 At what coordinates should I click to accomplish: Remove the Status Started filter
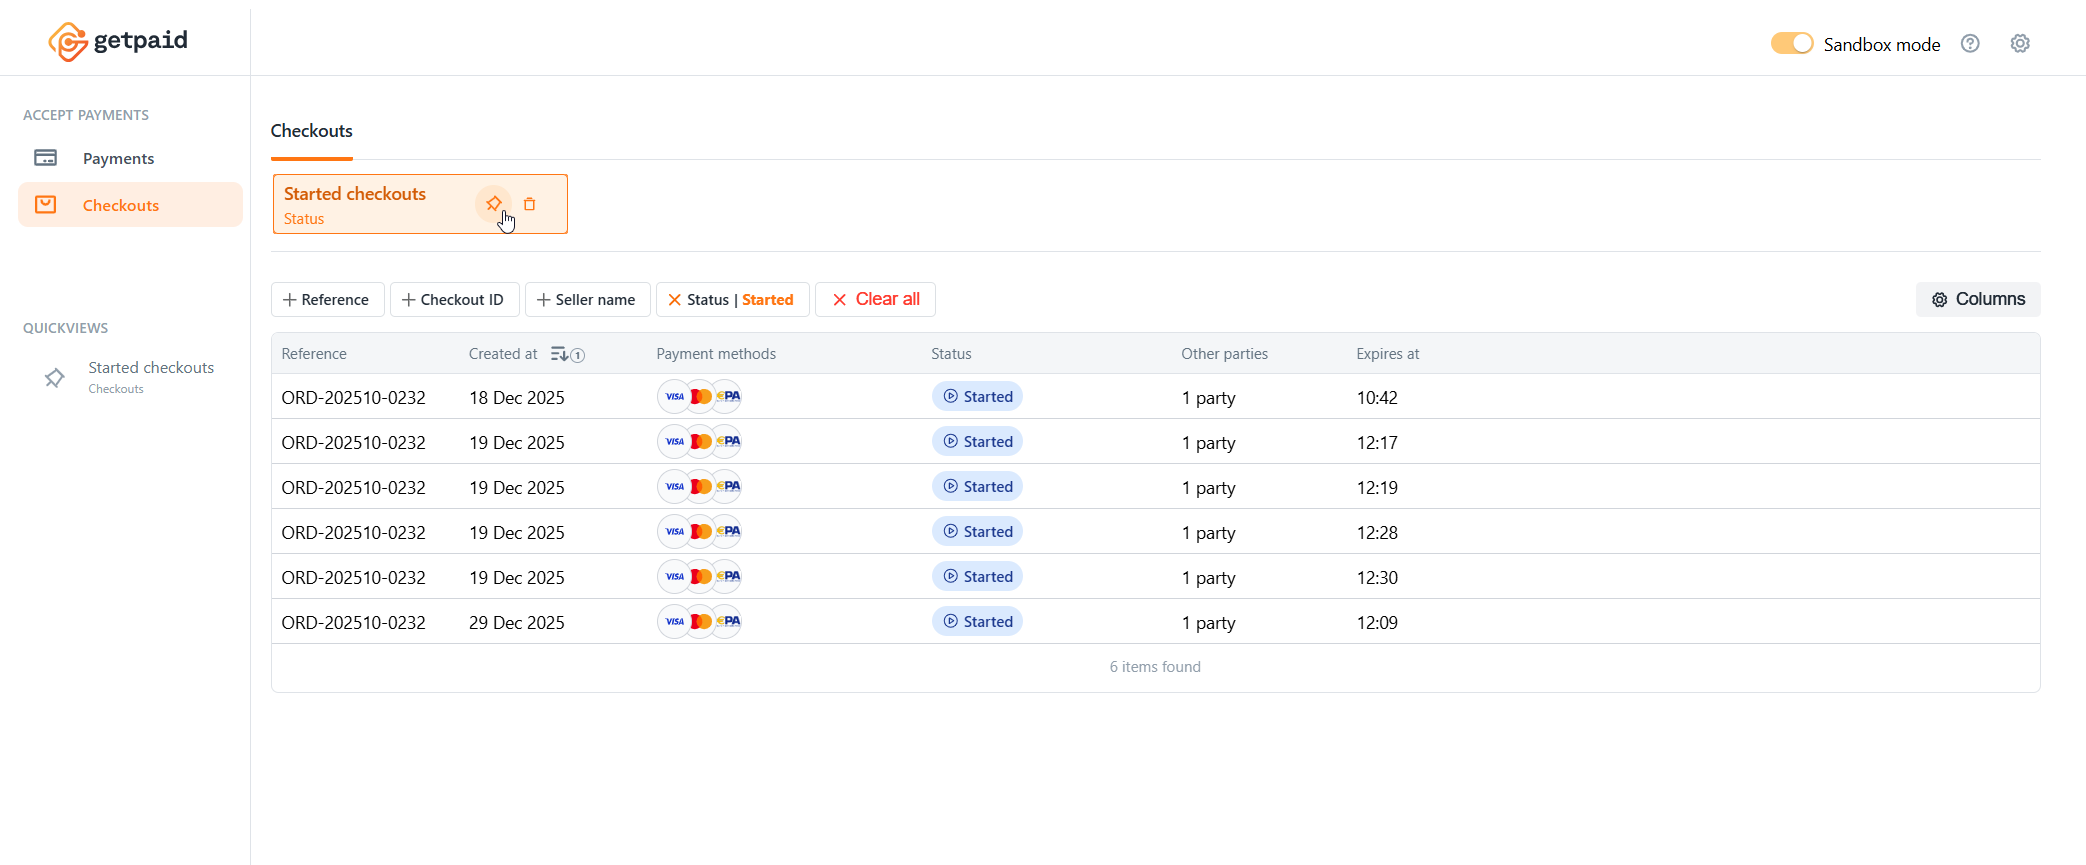tap(675, 300)
